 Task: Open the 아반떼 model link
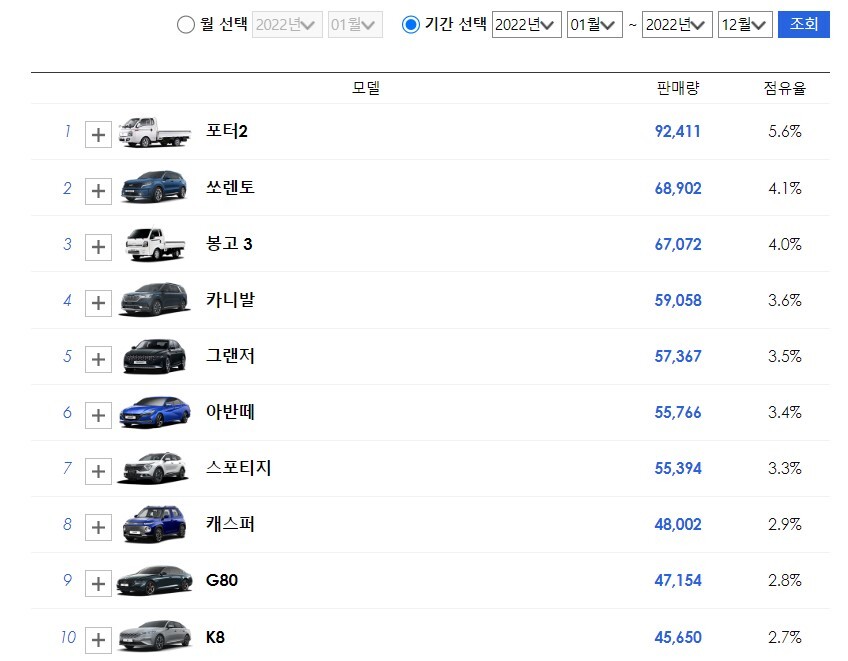click(x=230, y=412)
